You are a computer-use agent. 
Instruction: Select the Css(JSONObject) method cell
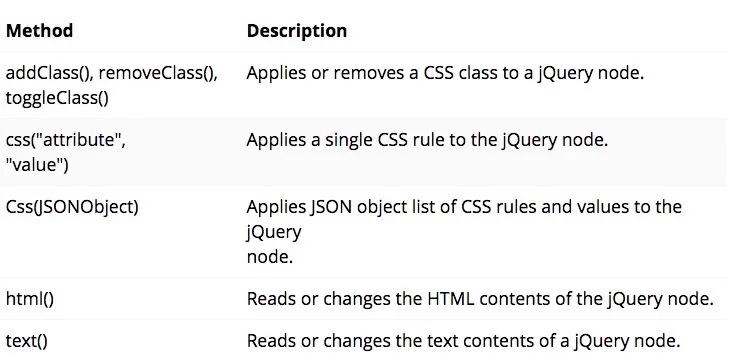pos(72,207)
